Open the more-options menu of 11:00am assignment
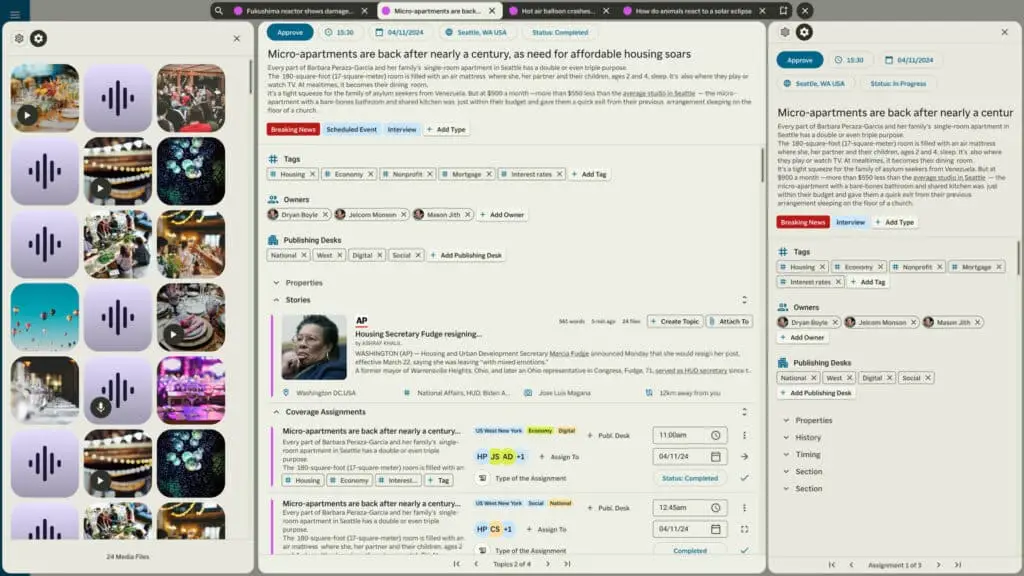The image size is (1024, 576). point(744,436)
